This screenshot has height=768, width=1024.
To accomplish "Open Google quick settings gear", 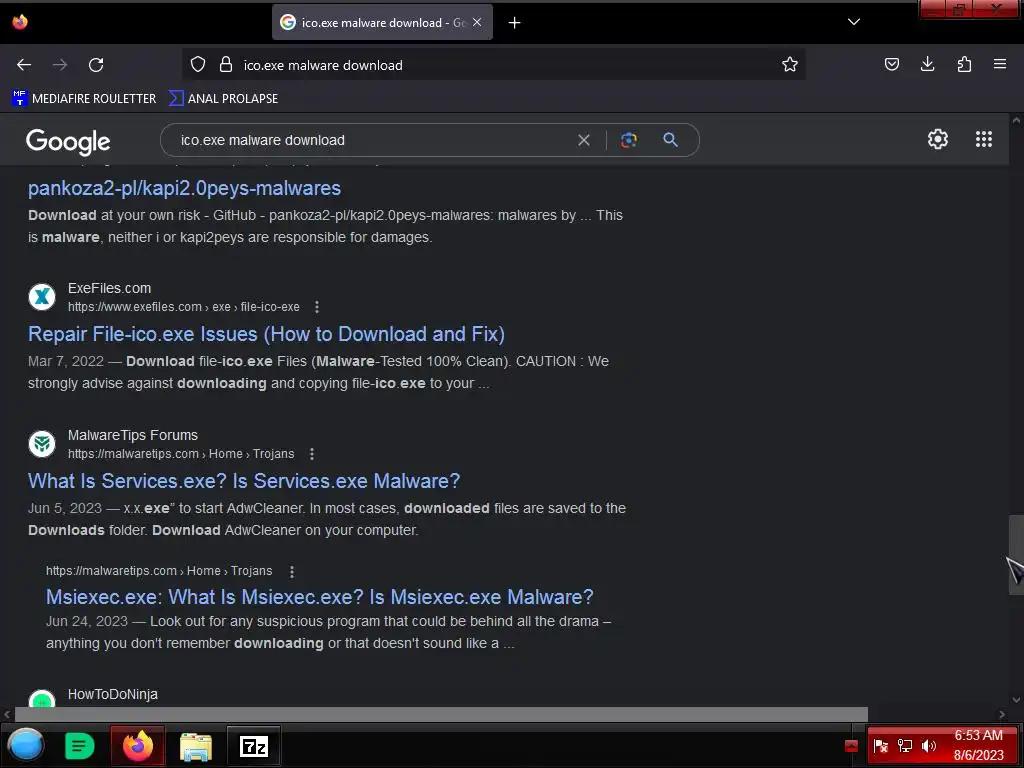I will click(x=938, y=139).
